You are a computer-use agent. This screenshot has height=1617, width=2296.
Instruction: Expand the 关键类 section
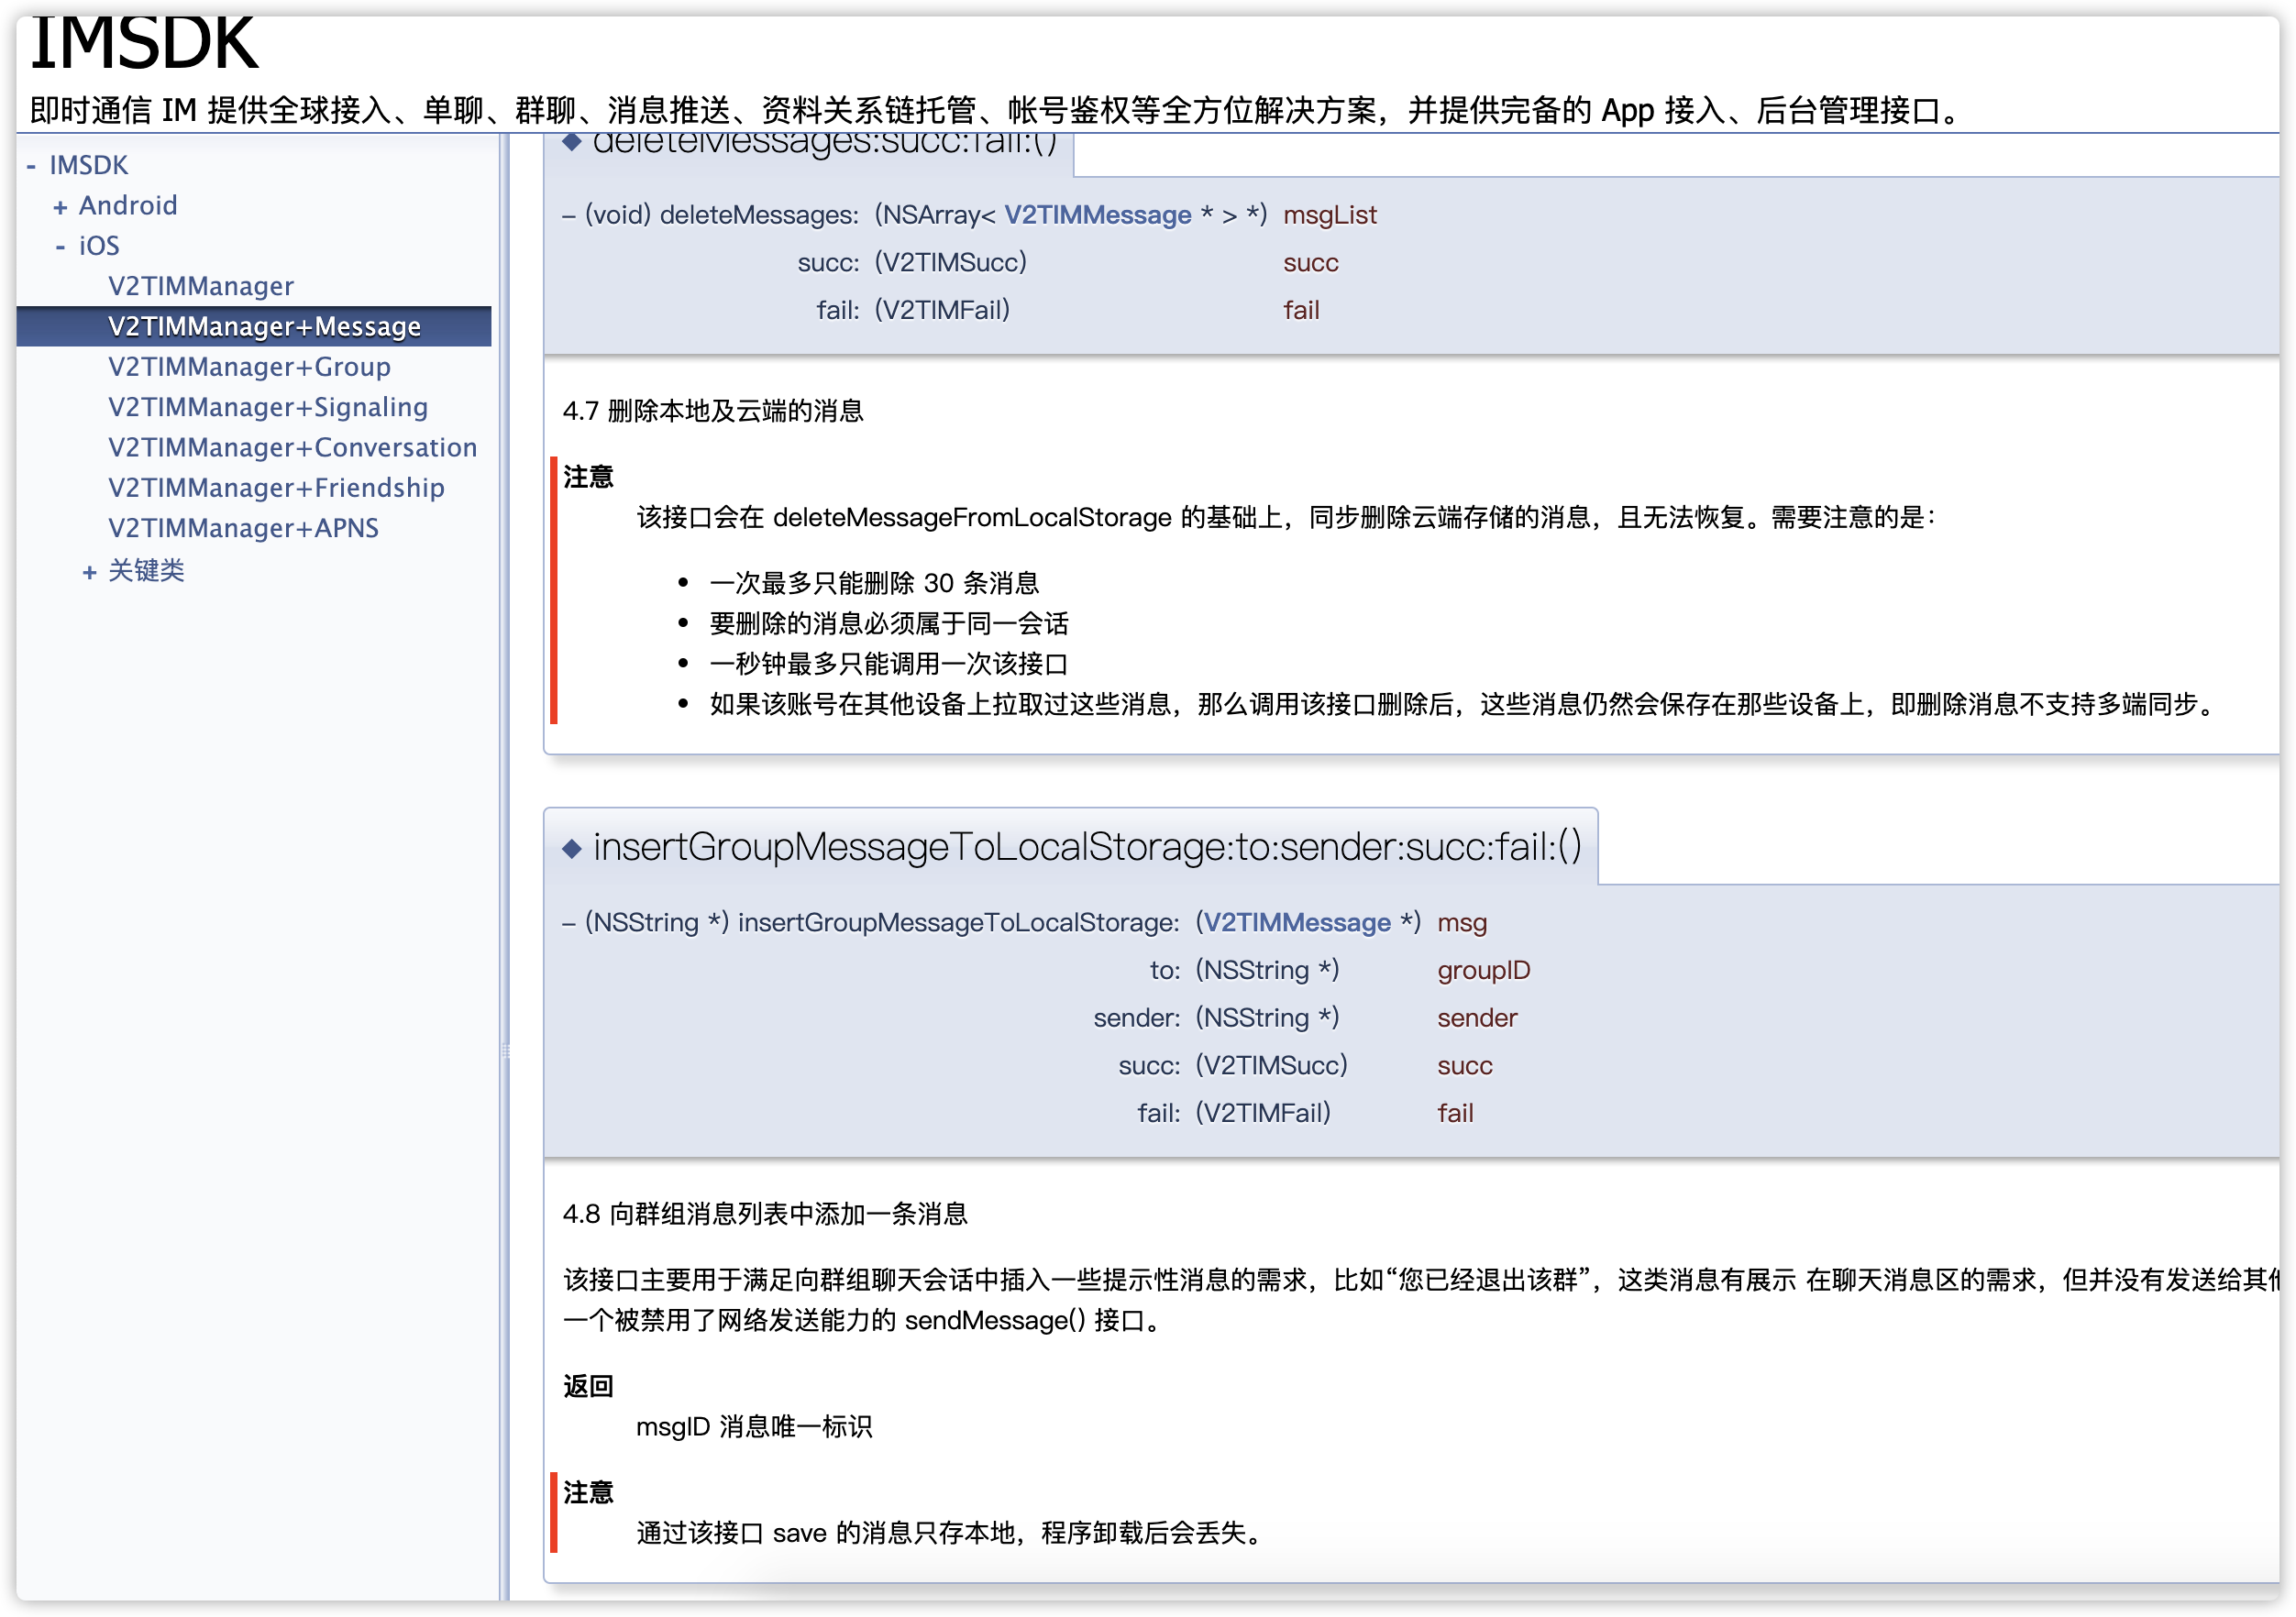pyautogui.click(x=90, y=570)
